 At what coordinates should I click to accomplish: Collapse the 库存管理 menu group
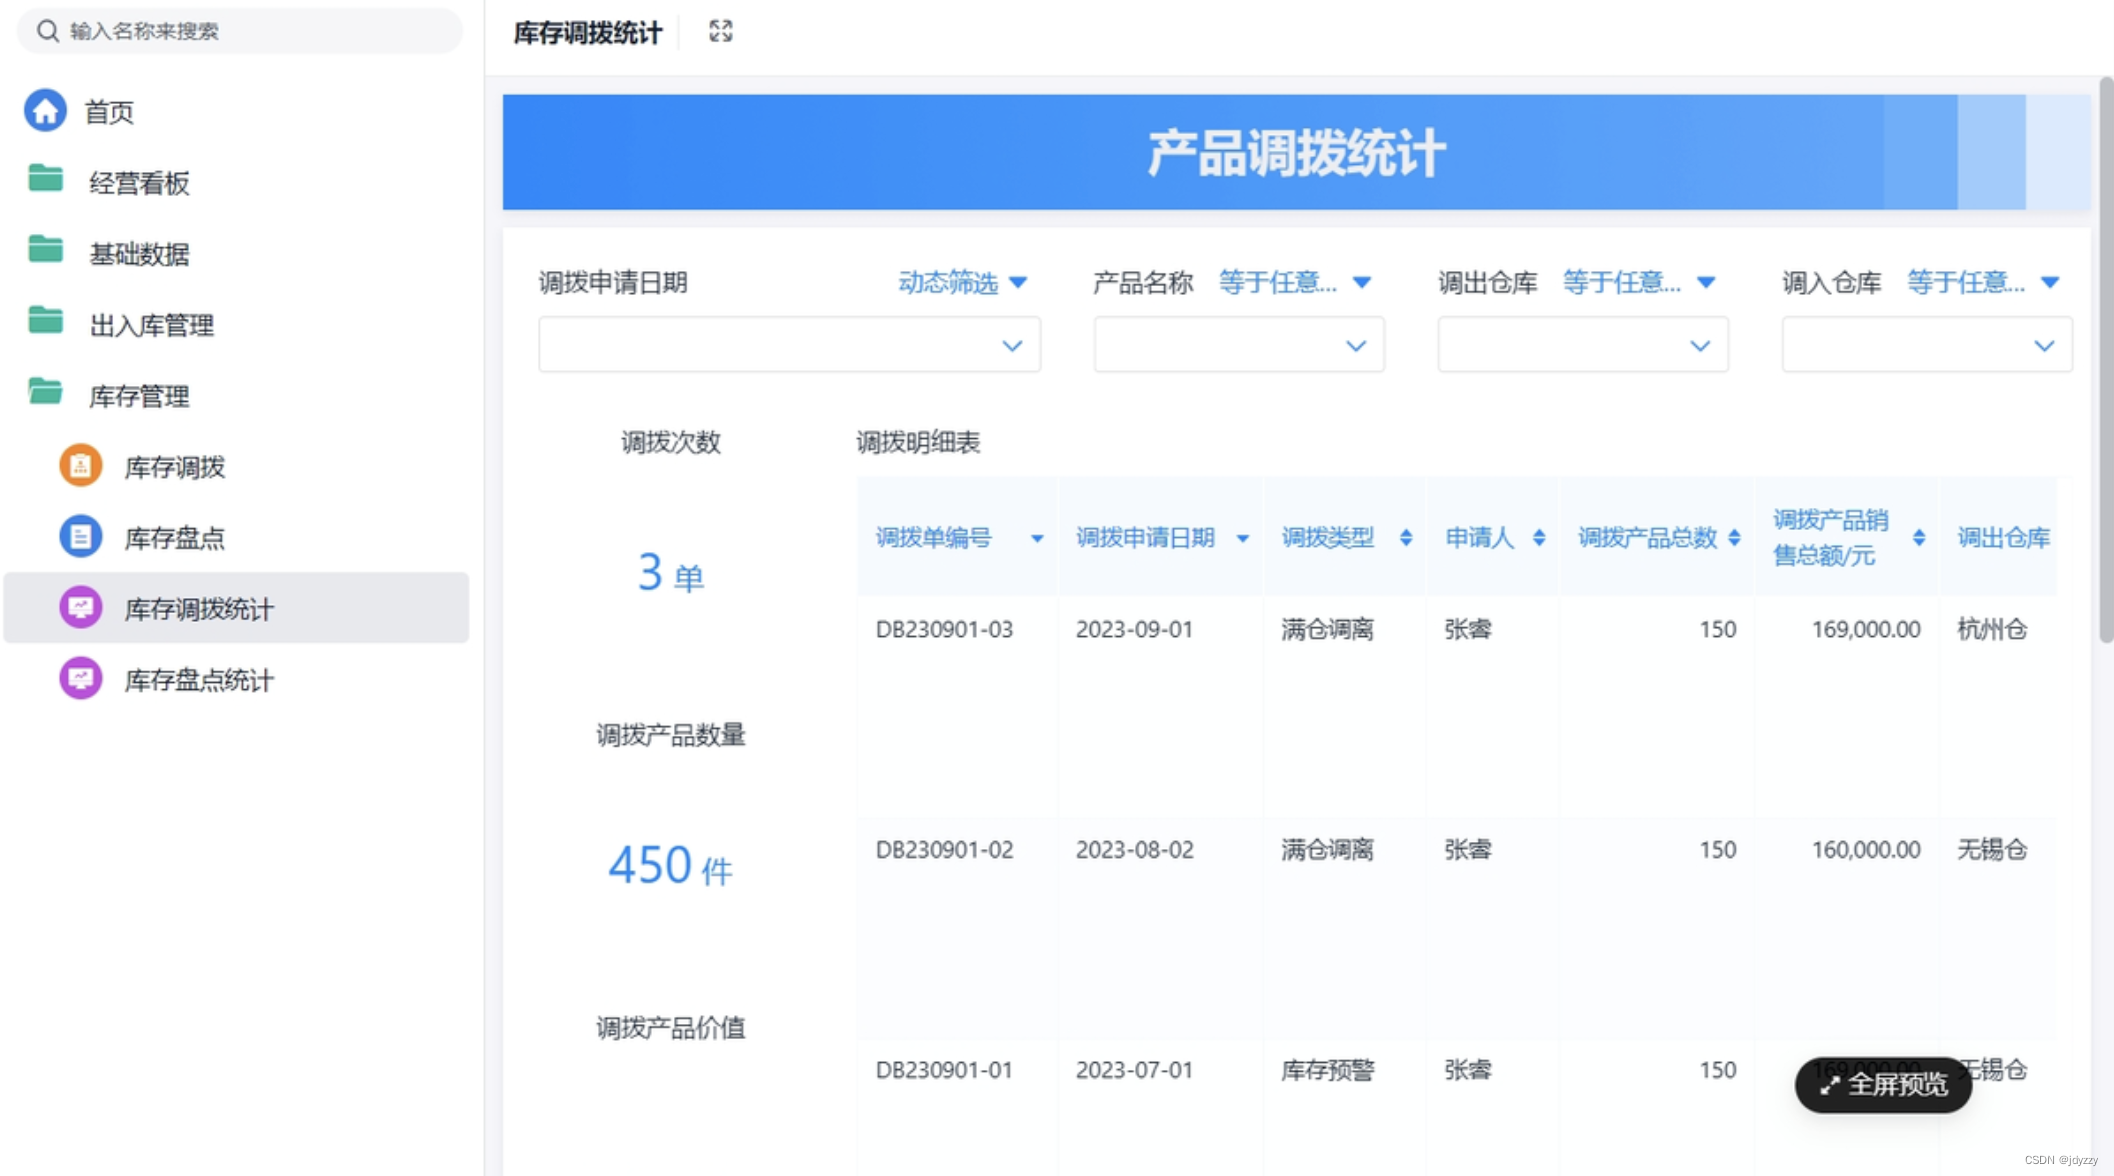tap(139, 396)
